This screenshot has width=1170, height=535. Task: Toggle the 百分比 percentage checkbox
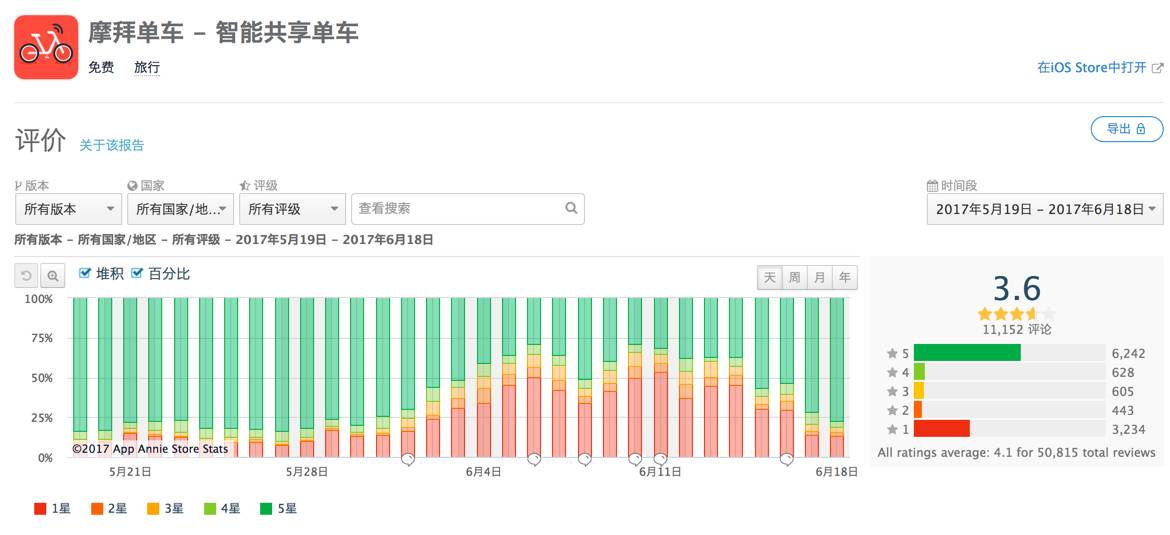click(137, 274)
